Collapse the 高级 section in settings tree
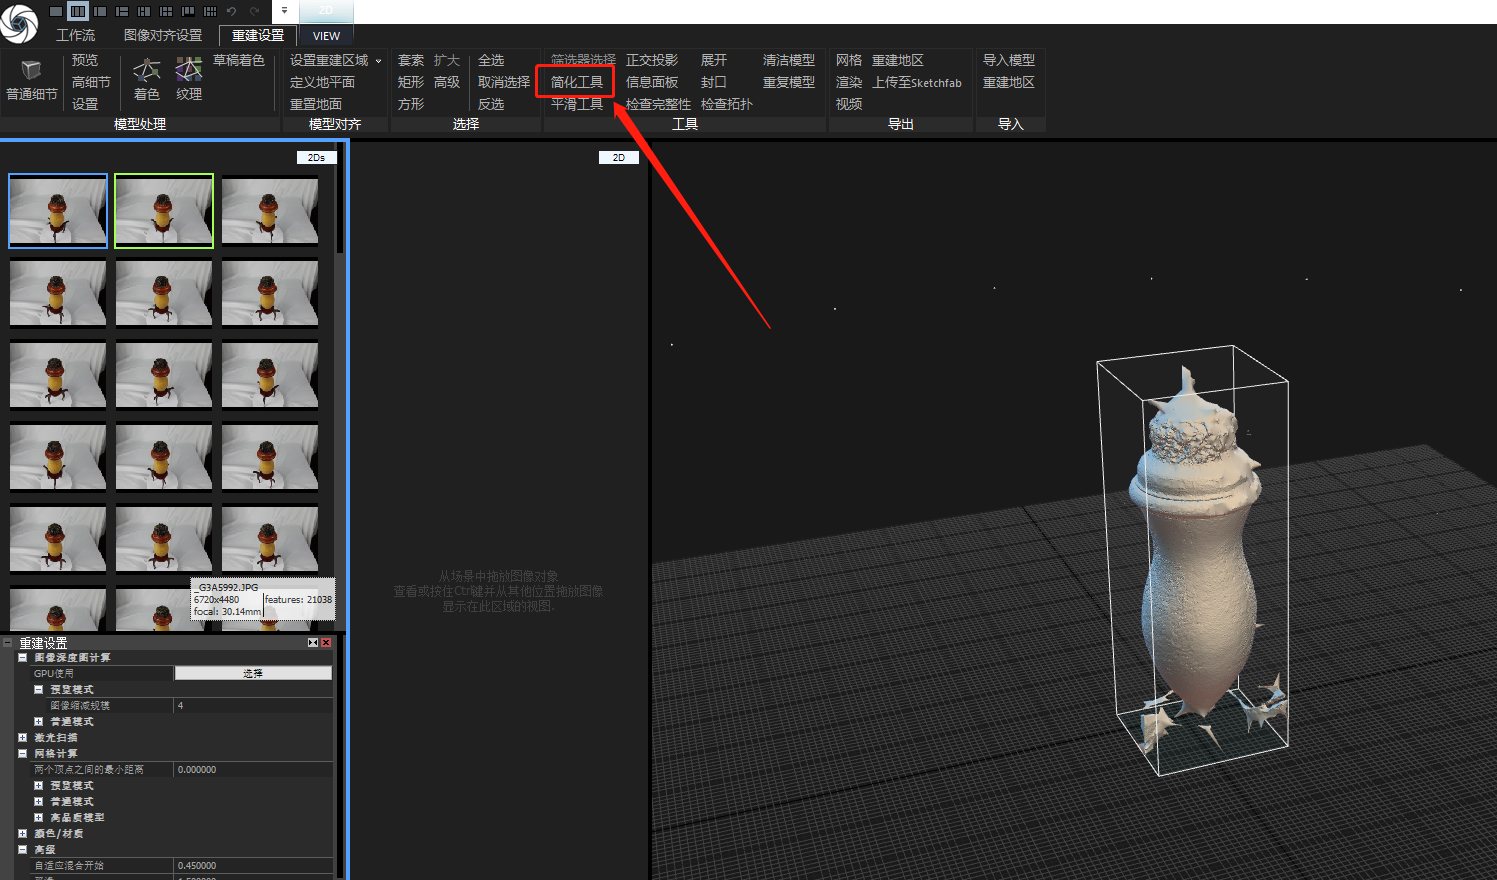 pos(22,849)
